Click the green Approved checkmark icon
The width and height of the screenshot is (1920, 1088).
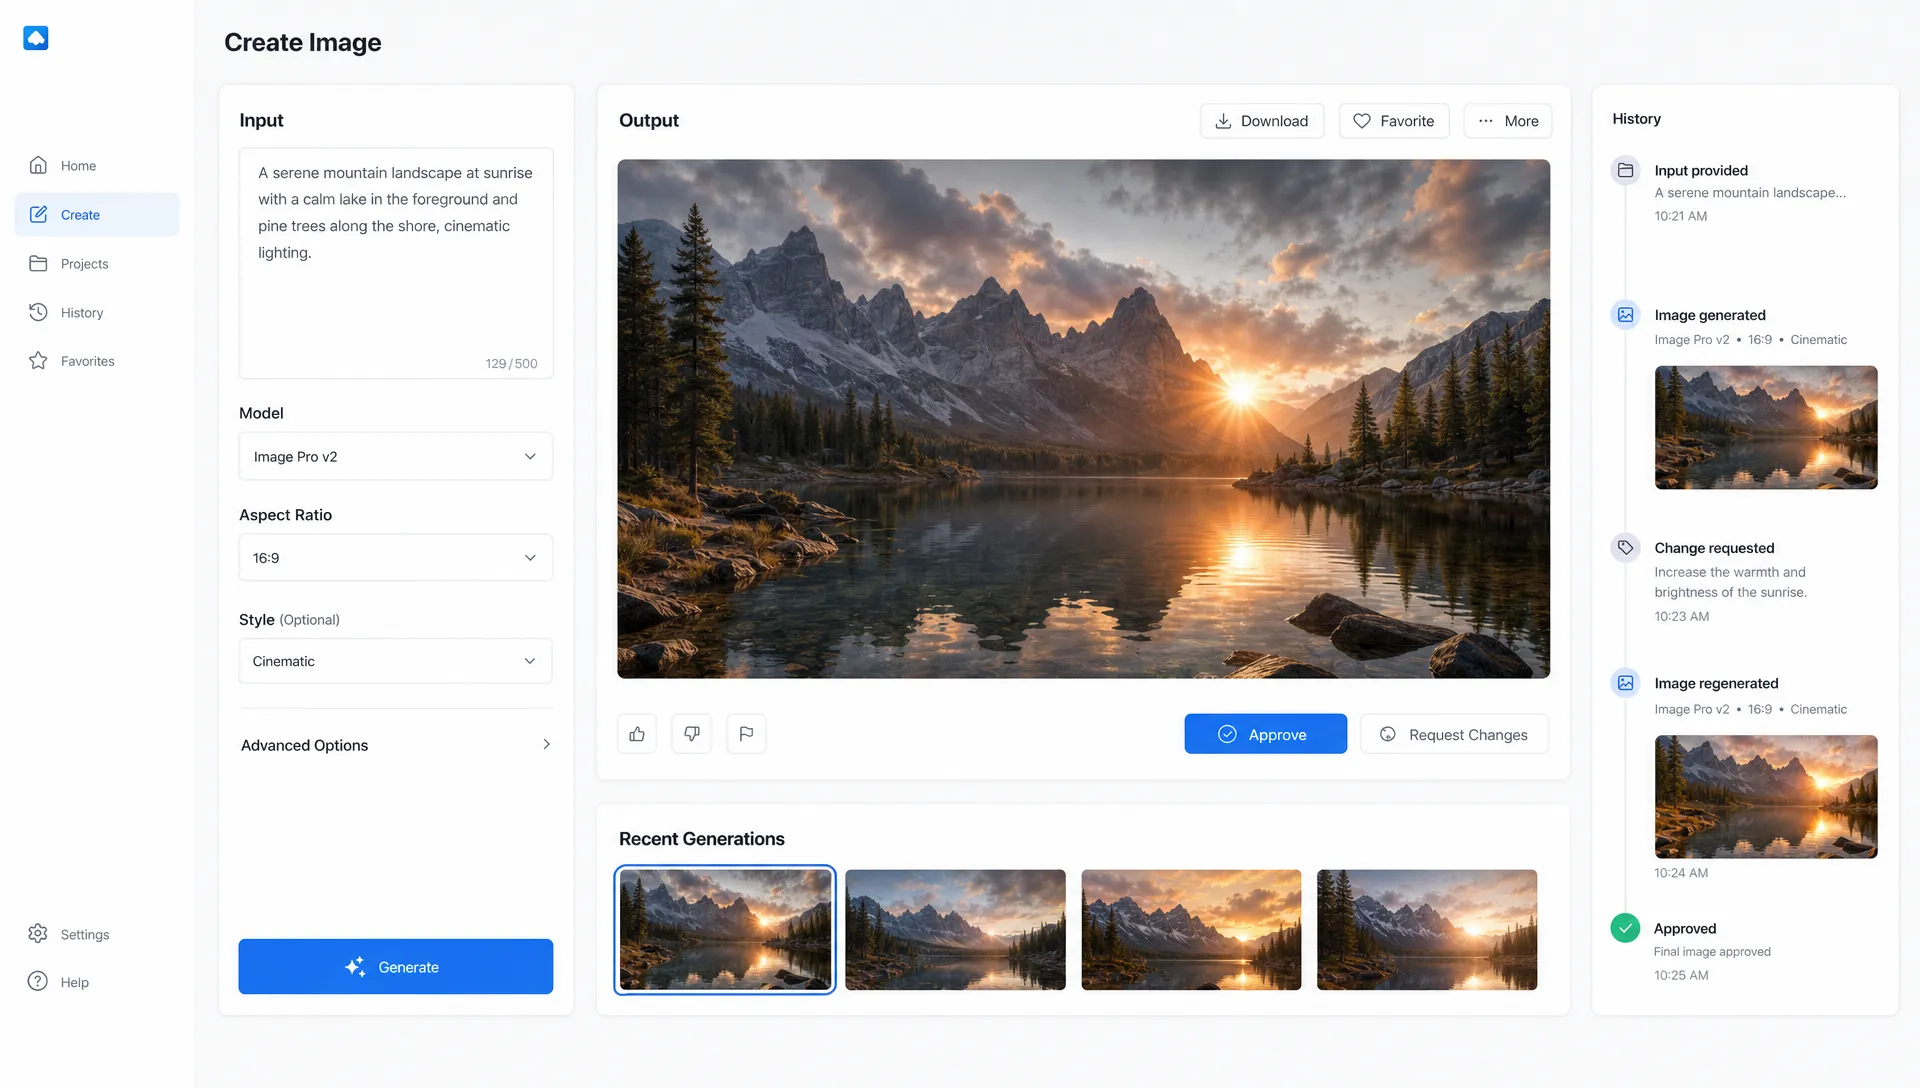click(x=1625, y=928)
